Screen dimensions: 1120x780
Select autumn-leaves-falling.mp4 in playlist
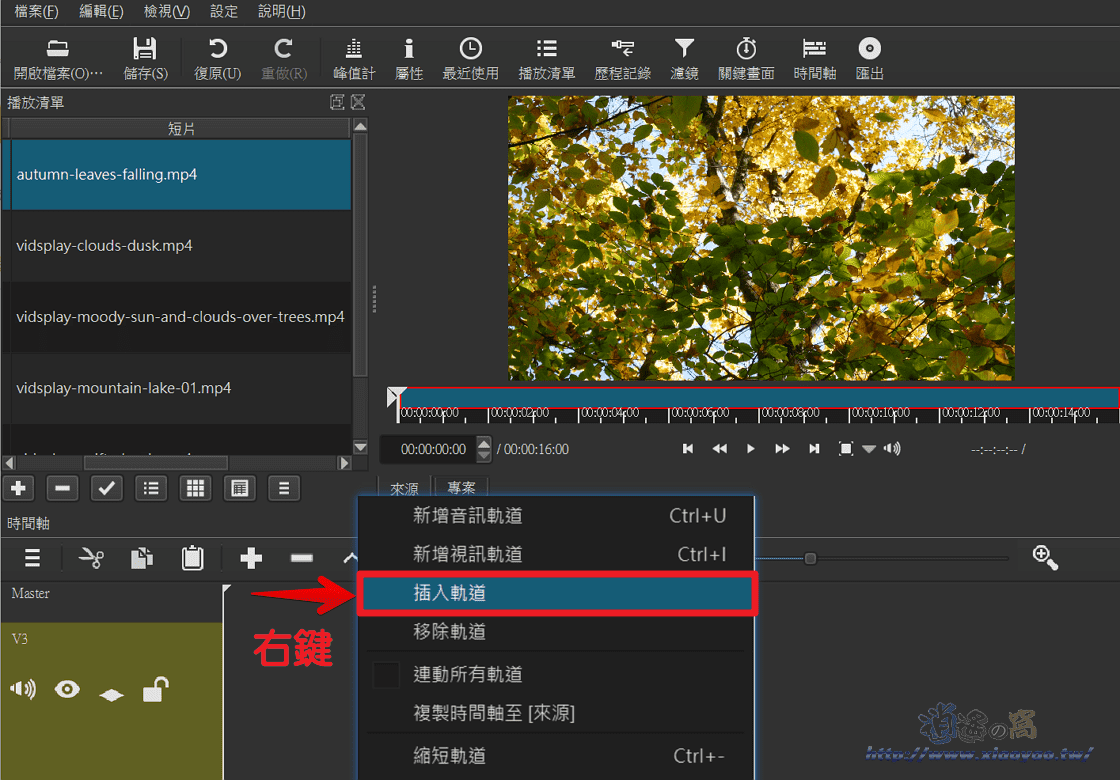click(x=177, y=174)
